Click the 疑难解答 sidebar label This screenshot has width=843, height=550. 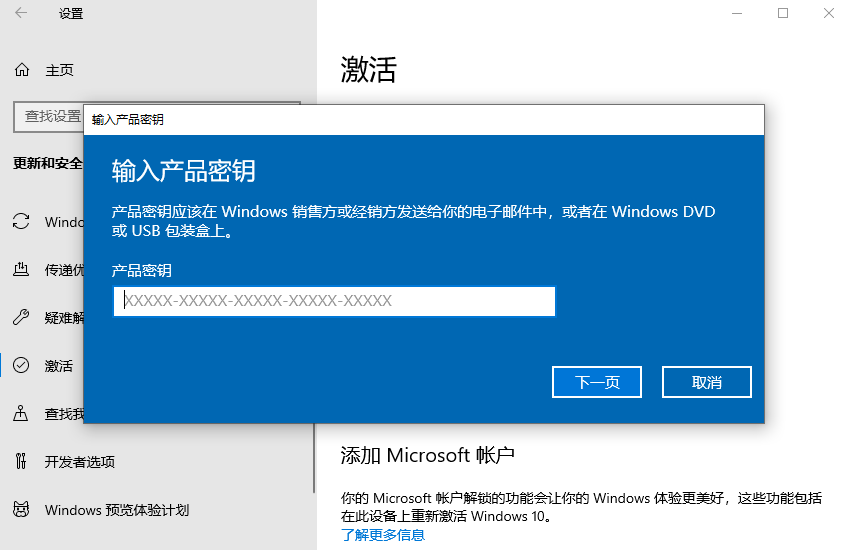pyautogui.click(x=64, y=318)
